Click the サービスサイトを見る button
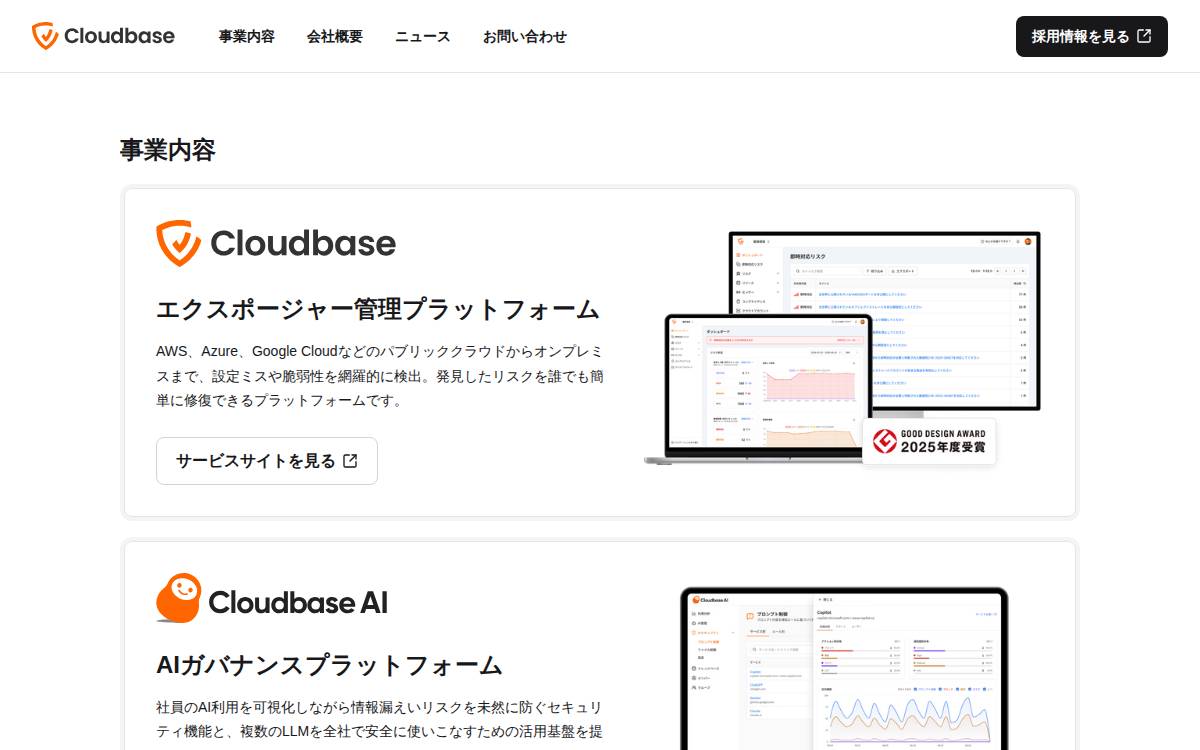 pyautogui.click(x=267, y=461)
